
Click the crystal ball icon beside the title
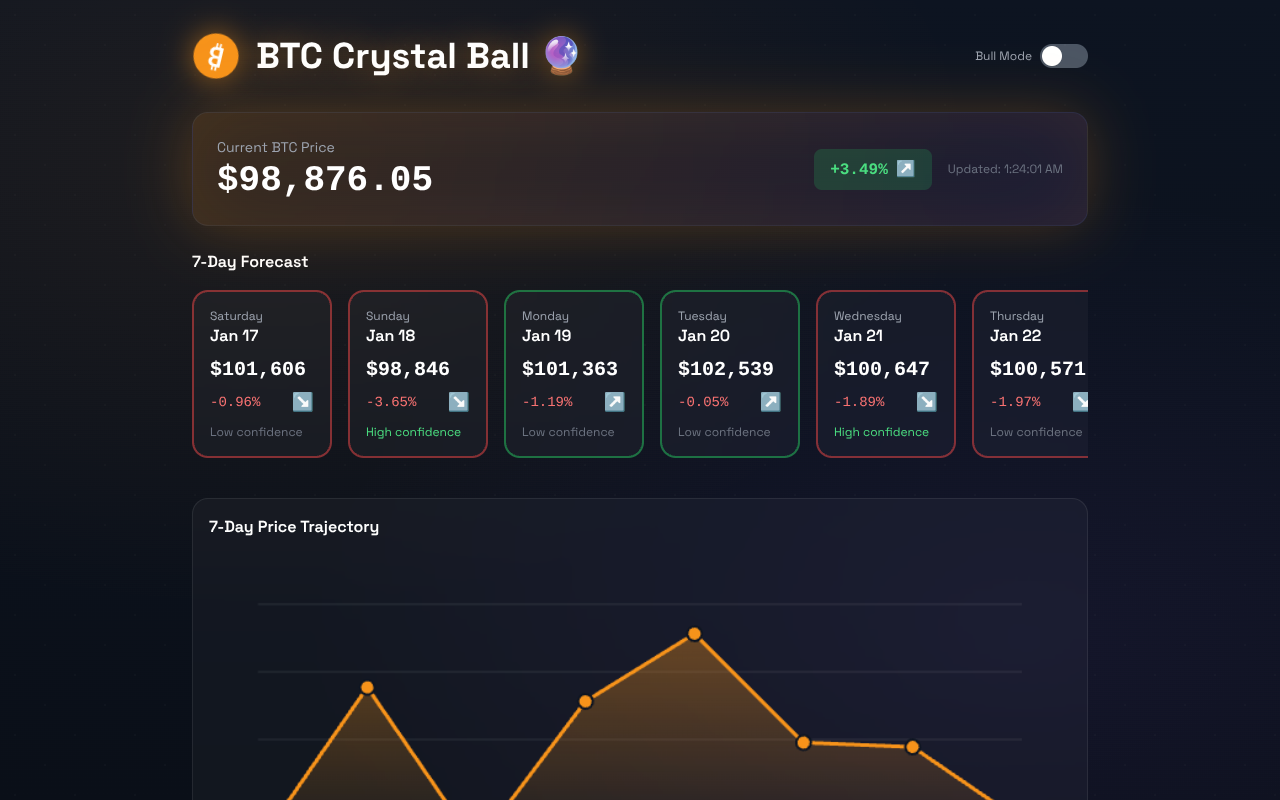[x=560, y=56]
